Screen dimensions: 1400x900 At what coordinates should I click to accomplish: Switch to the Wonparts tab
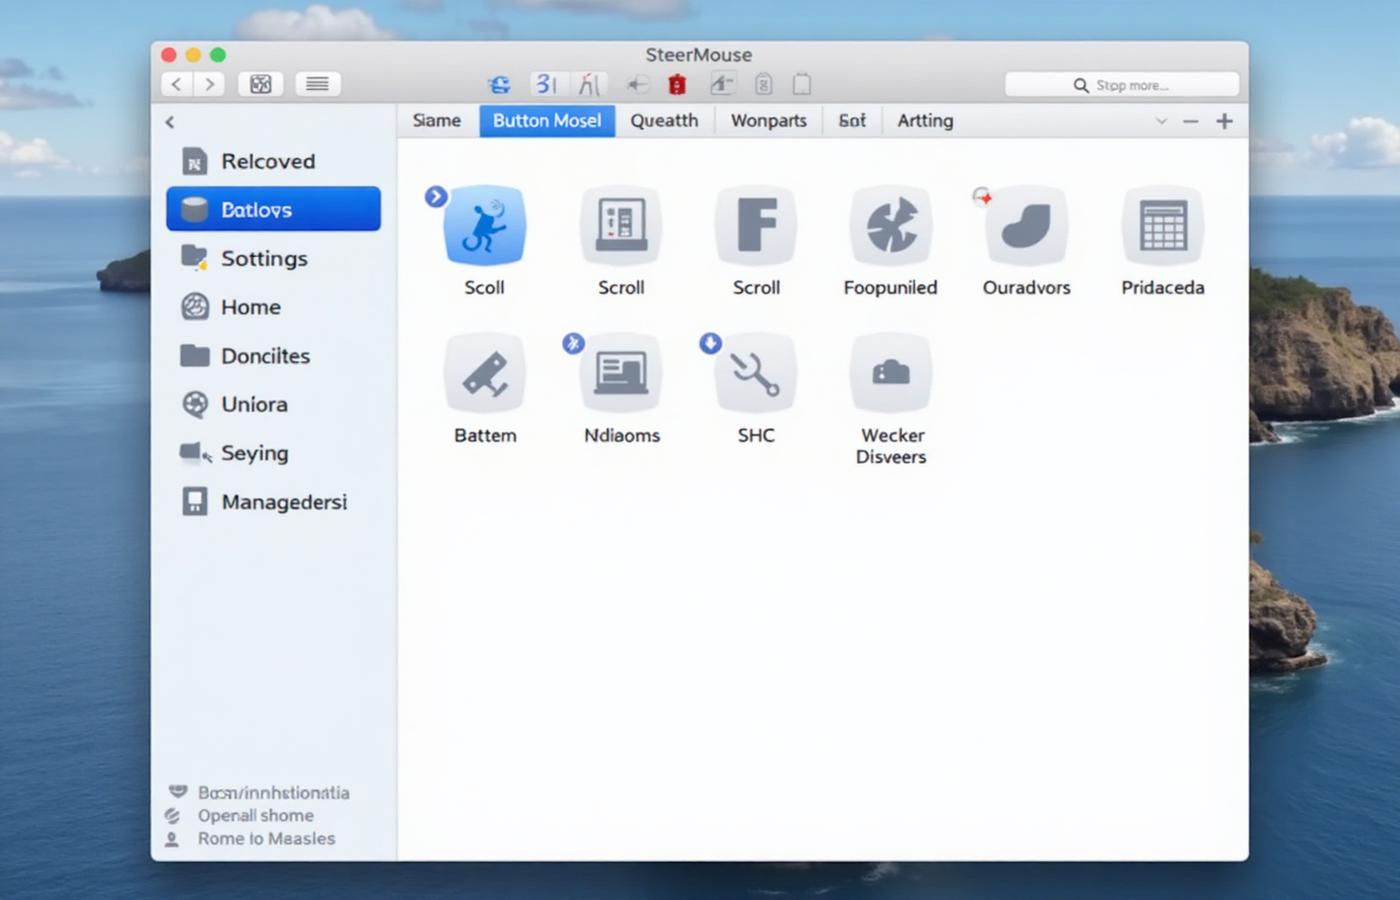pos(768,121)
